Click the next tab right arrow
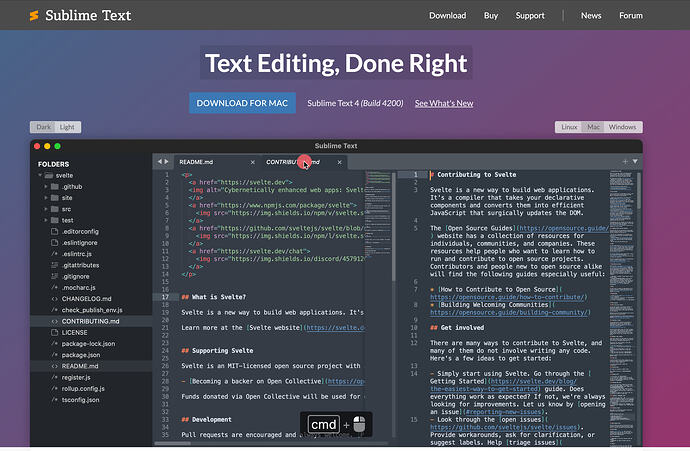The height and width of the screenshot is (451, 690). coord(166,161)
